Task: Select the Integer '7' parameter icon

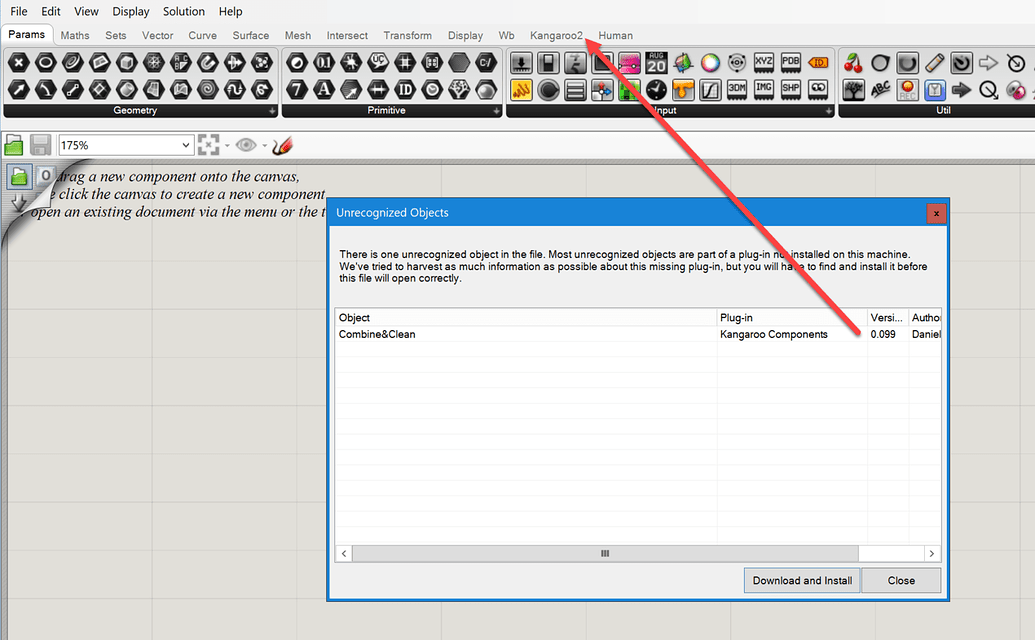Action: pos(297,89)
